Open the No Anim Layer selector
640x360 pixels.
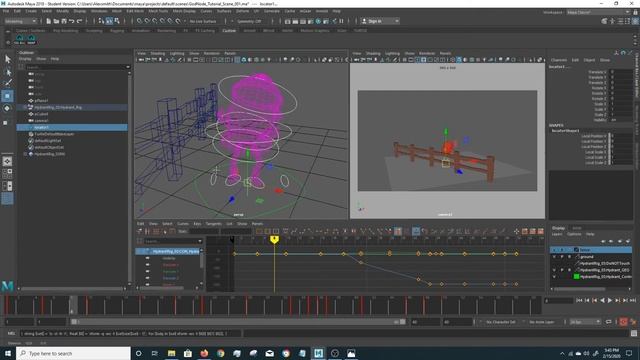(x=542, y=322)
